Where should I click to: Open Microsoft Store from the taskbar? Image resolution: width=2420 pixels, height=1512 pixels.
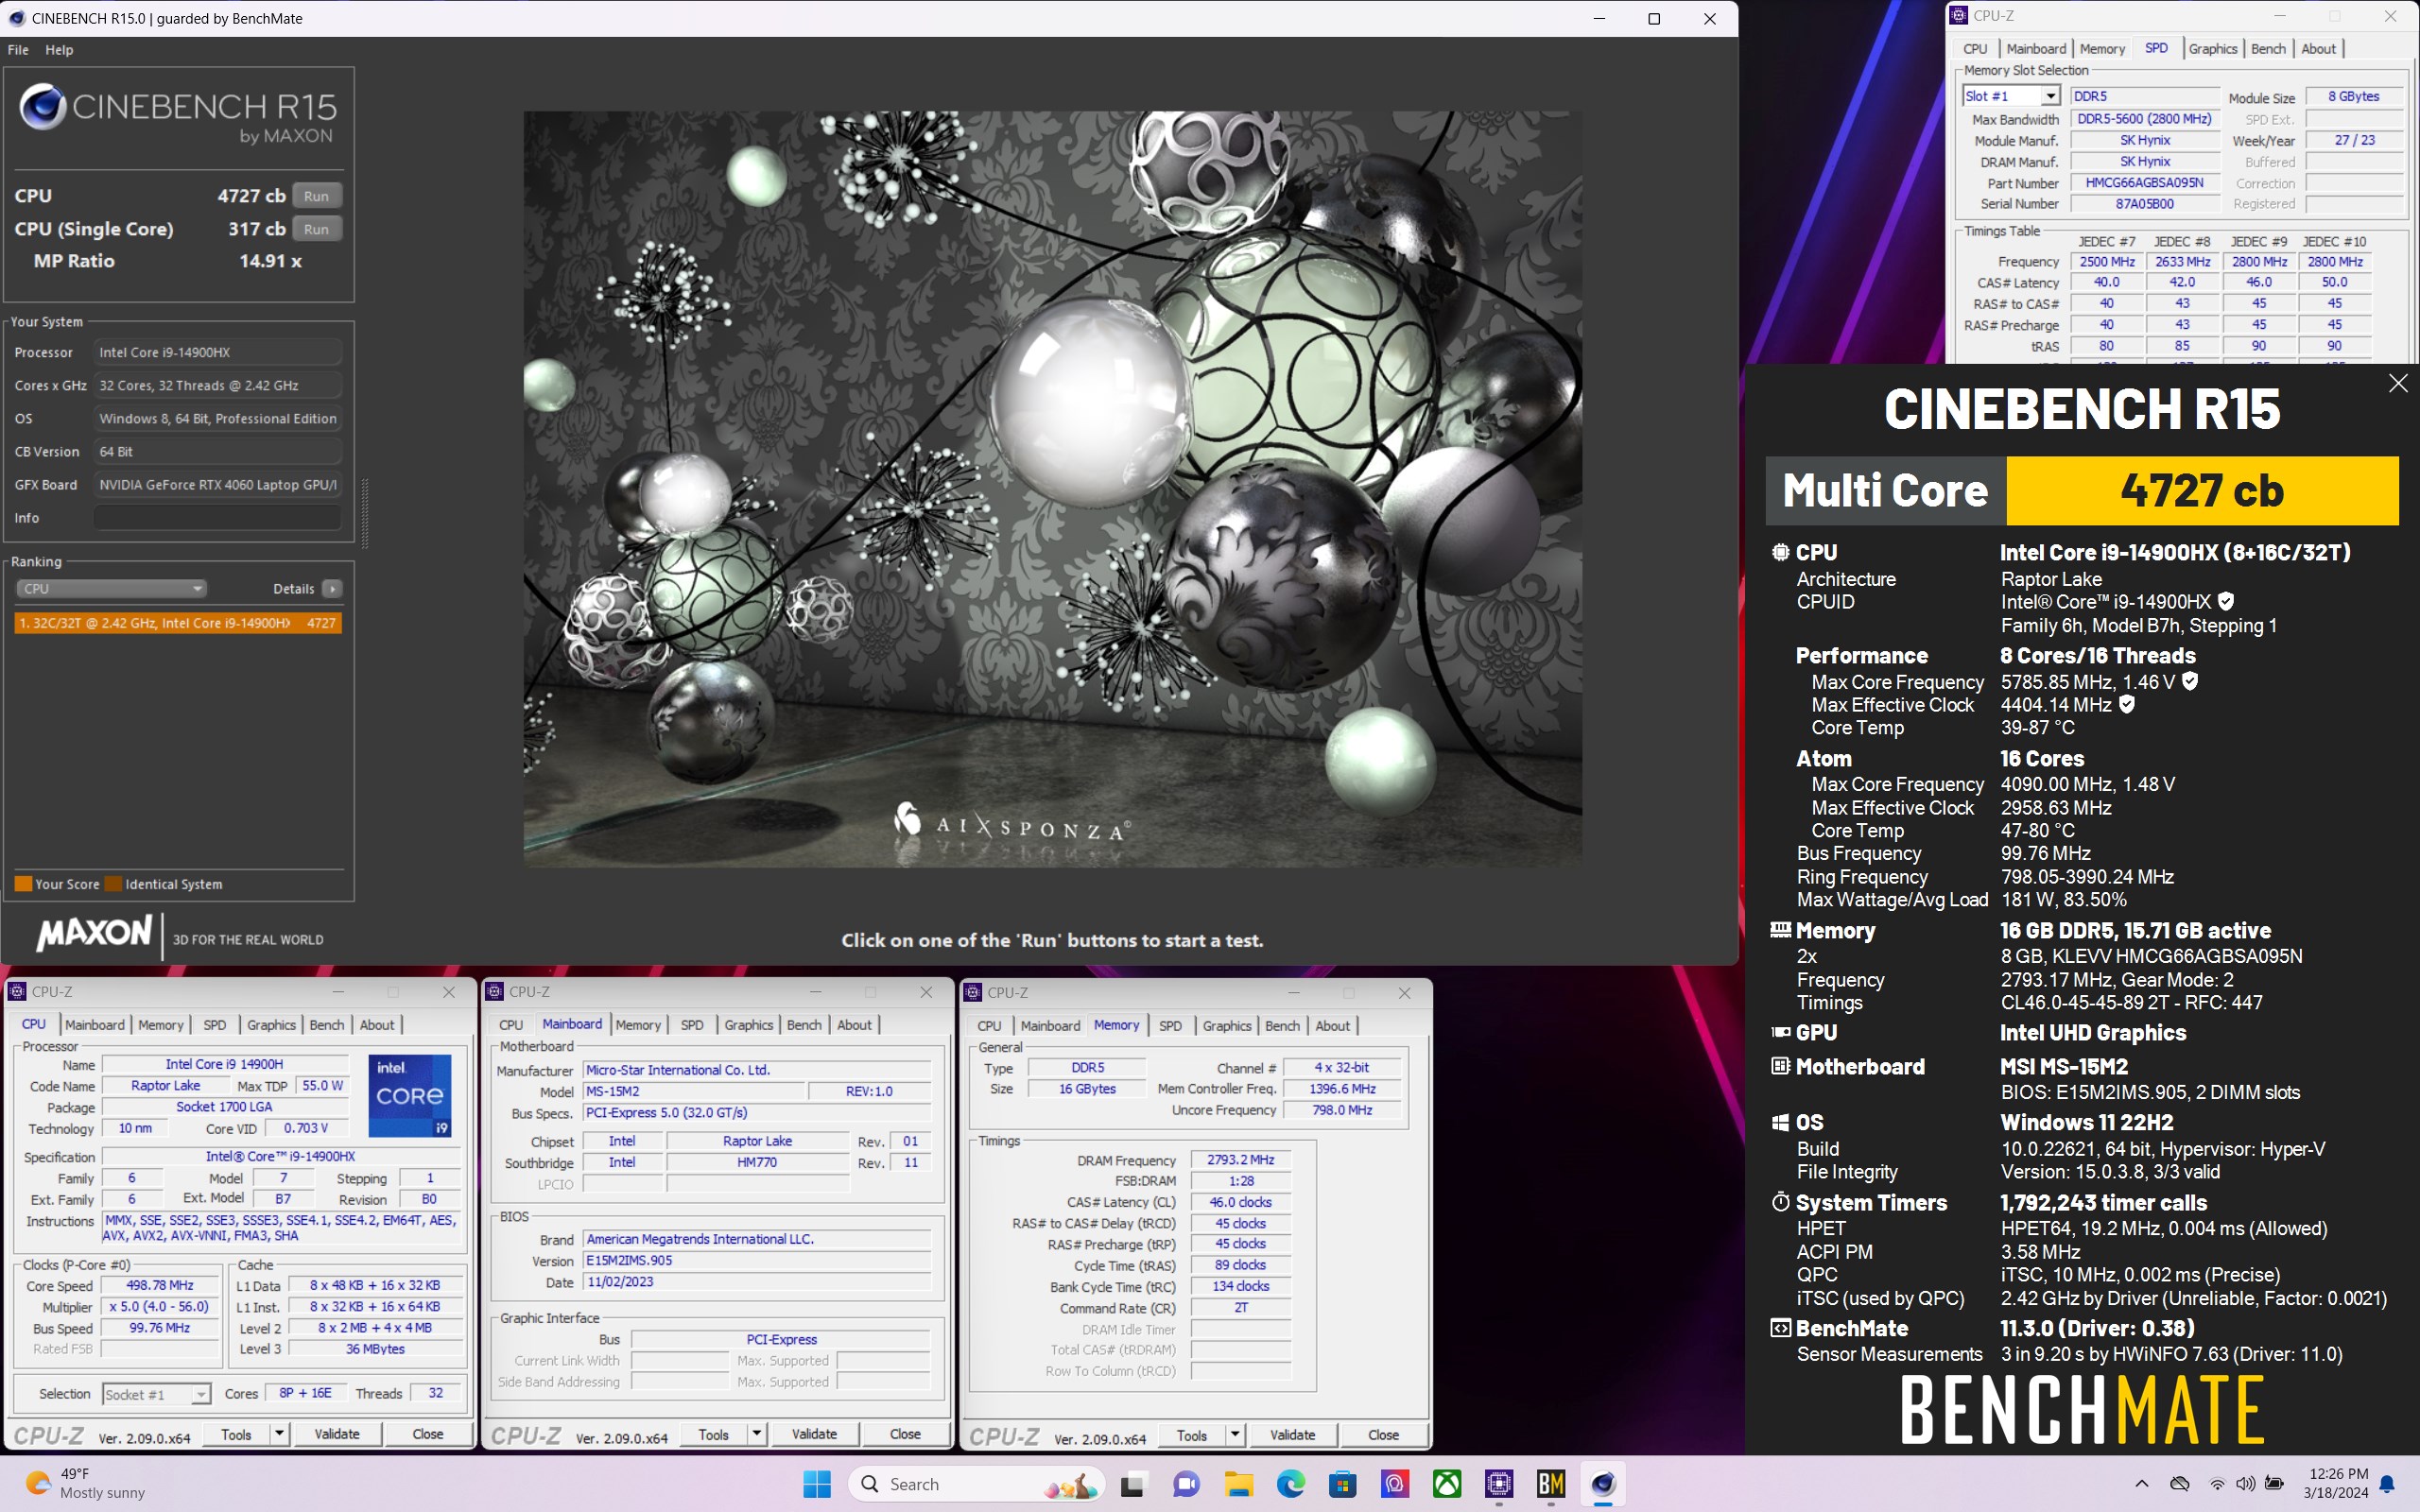click(x=1342, y=1484)
